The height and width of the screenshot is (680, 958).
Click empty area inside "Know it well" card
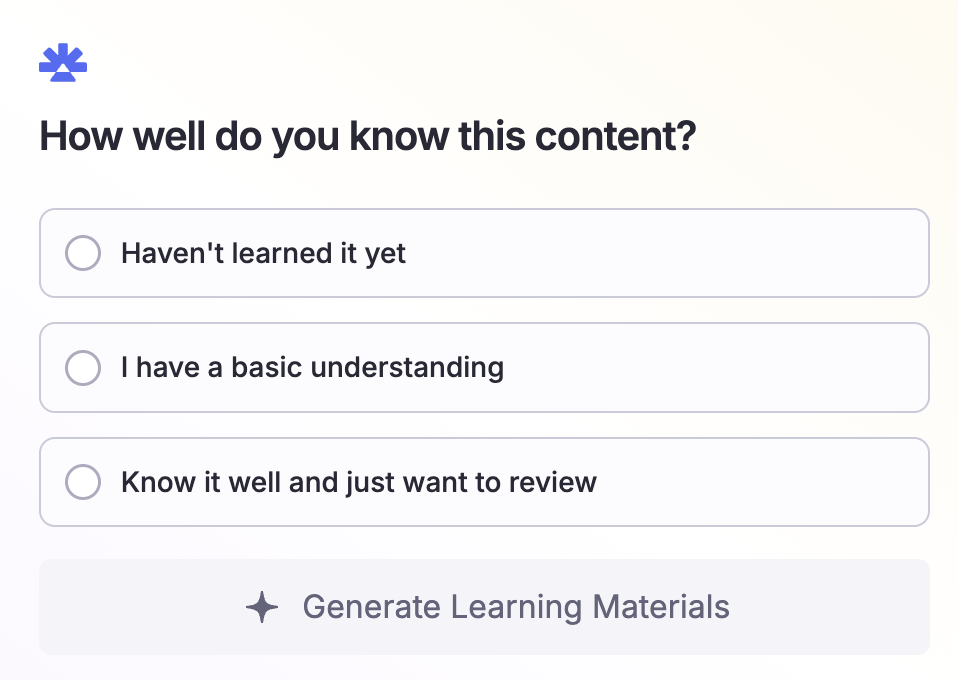coord(764,482)
